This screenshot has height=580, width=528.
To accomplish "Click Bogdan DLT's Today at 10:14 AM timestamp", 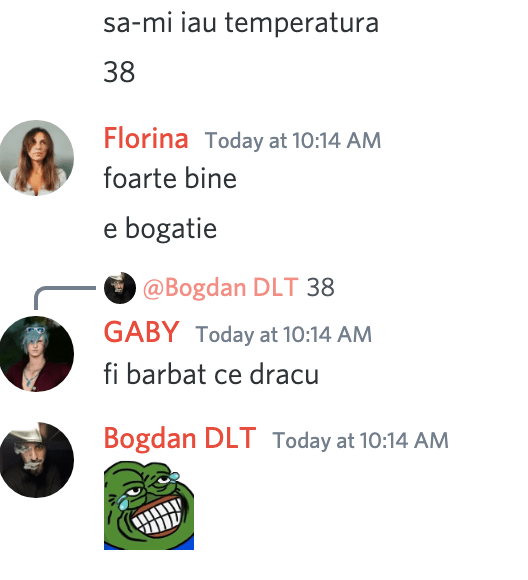I will [360, 441].
